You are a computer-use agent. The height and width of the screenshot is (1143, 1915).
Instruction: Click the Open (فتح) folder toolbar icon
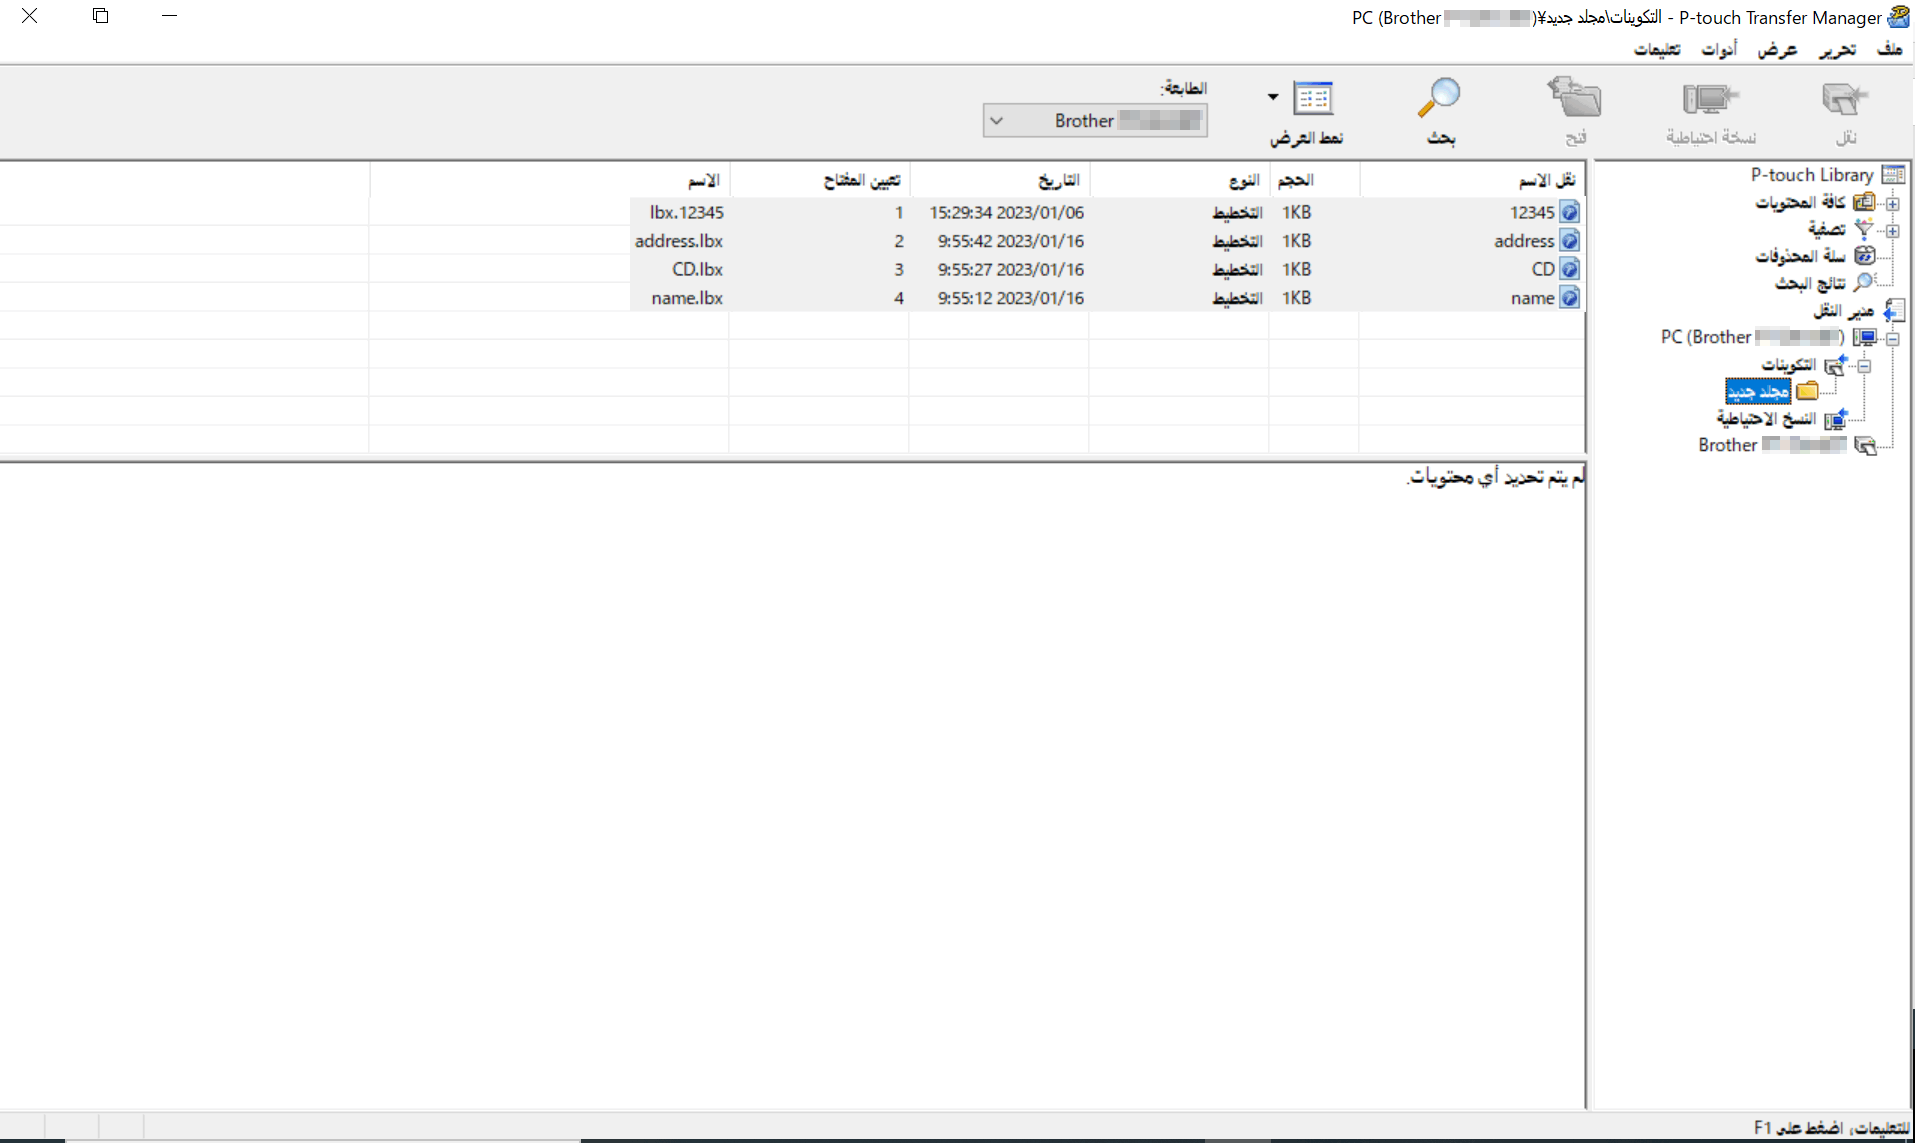(x=1575, y=99)
